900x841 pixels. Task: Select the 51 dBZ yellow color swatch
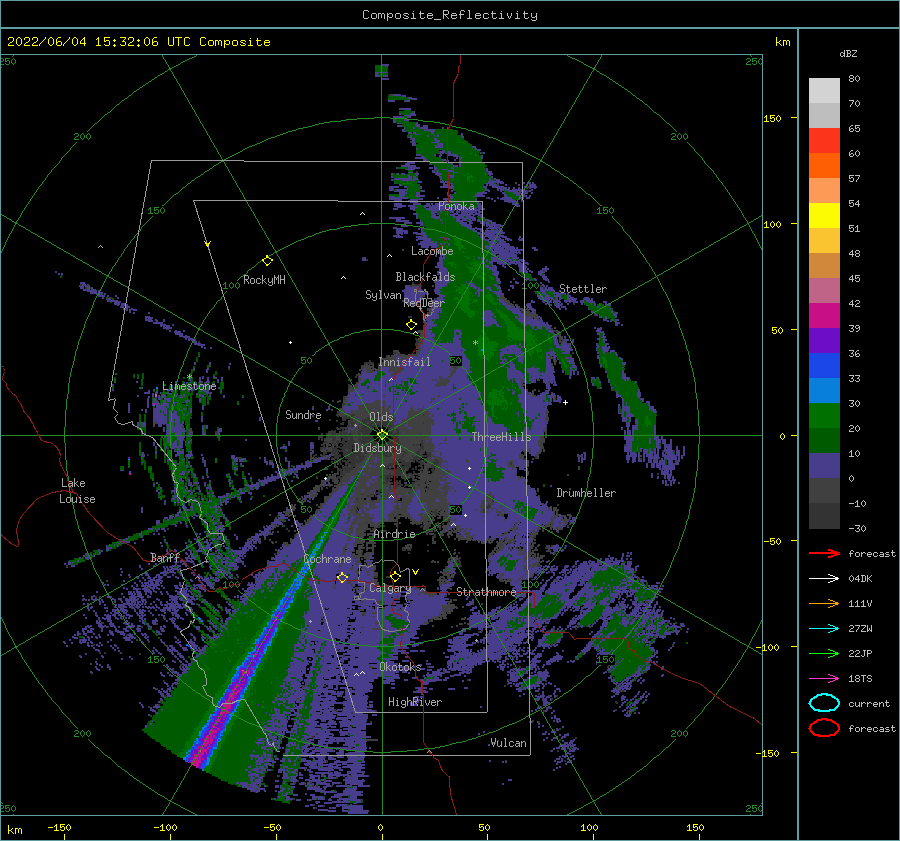point(824,215)
